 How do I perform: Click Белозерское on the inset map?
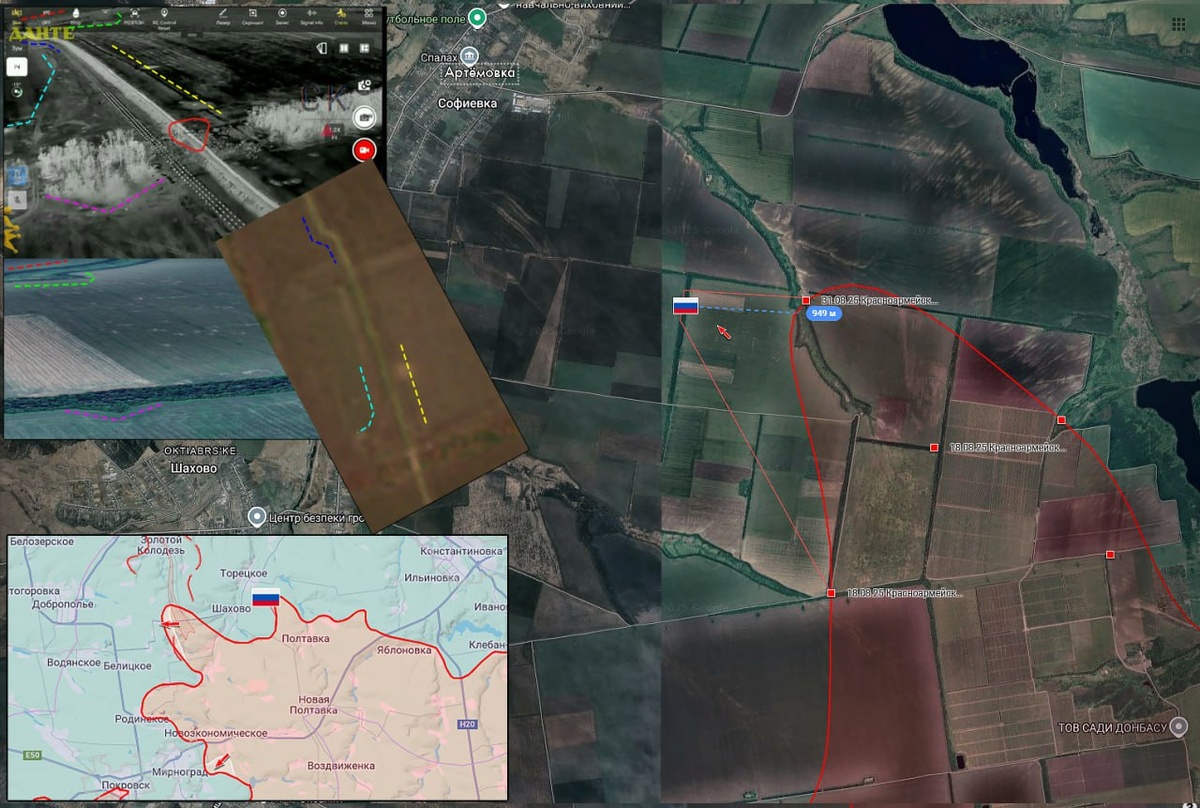(x=42, y=541)
